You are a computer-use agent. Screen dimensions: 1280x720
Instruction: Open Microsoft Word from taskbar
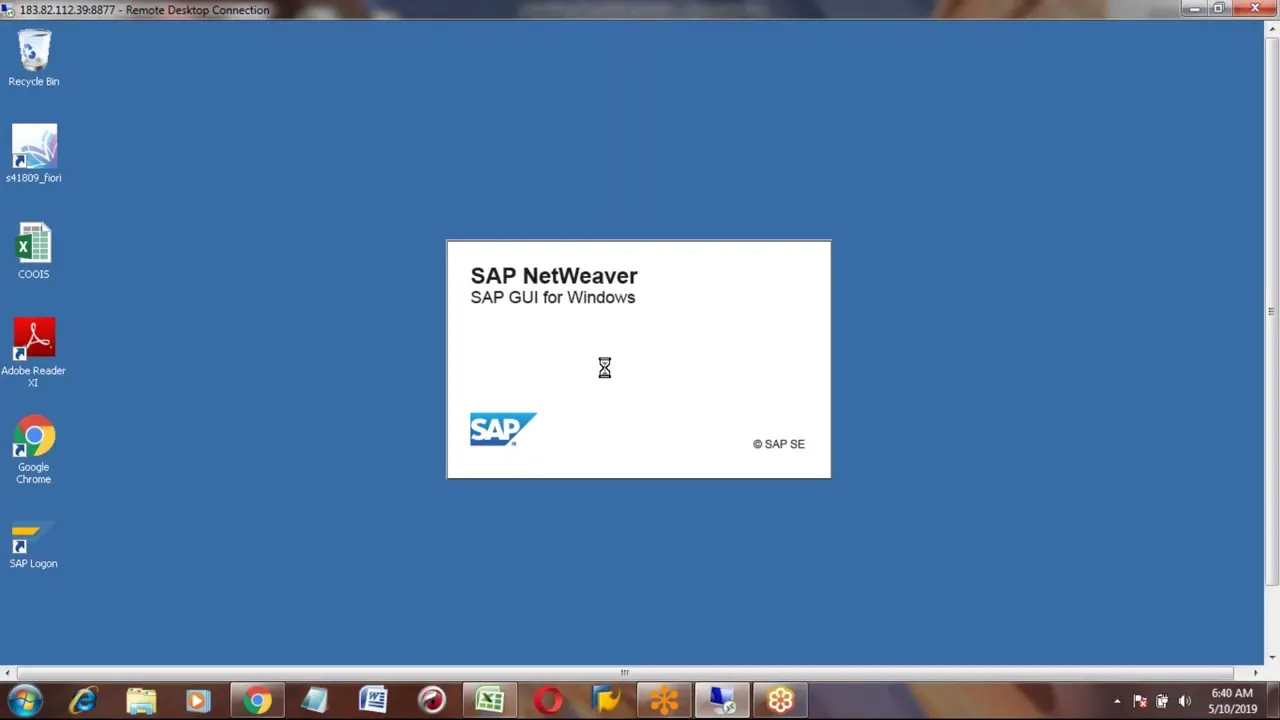(373, 701)
